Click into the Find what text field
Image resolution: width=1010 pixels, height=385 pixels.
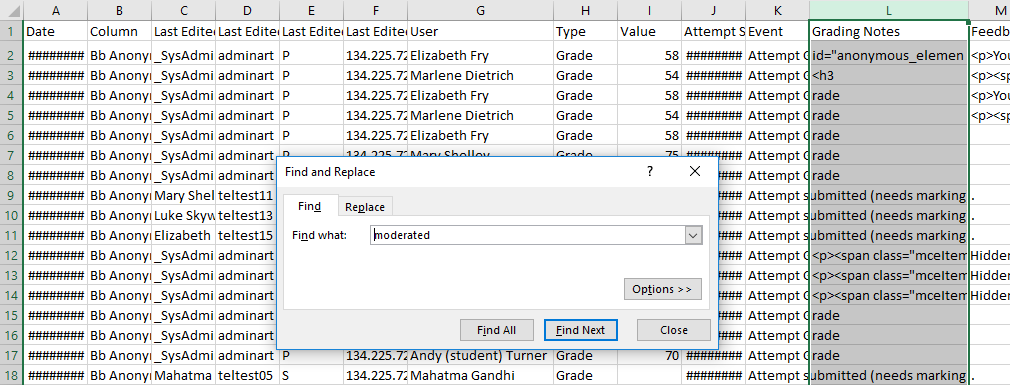click(x=528, y=236)
